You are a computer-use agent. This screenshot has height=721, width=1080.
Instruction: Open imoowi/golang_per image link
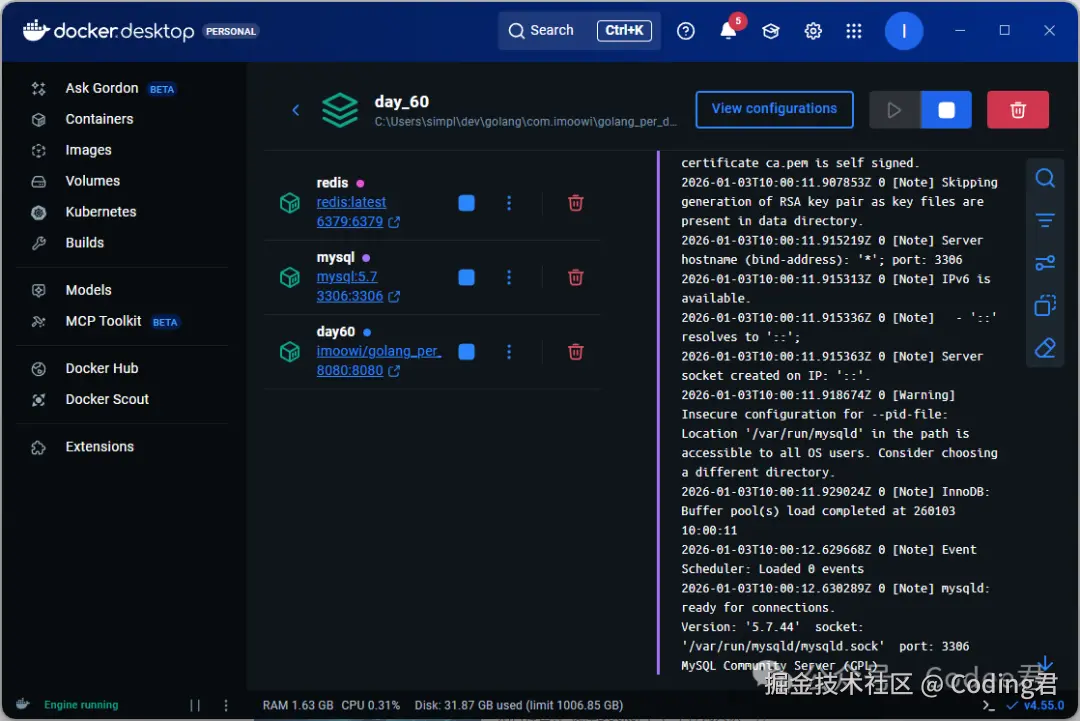(x=378, y=351)
